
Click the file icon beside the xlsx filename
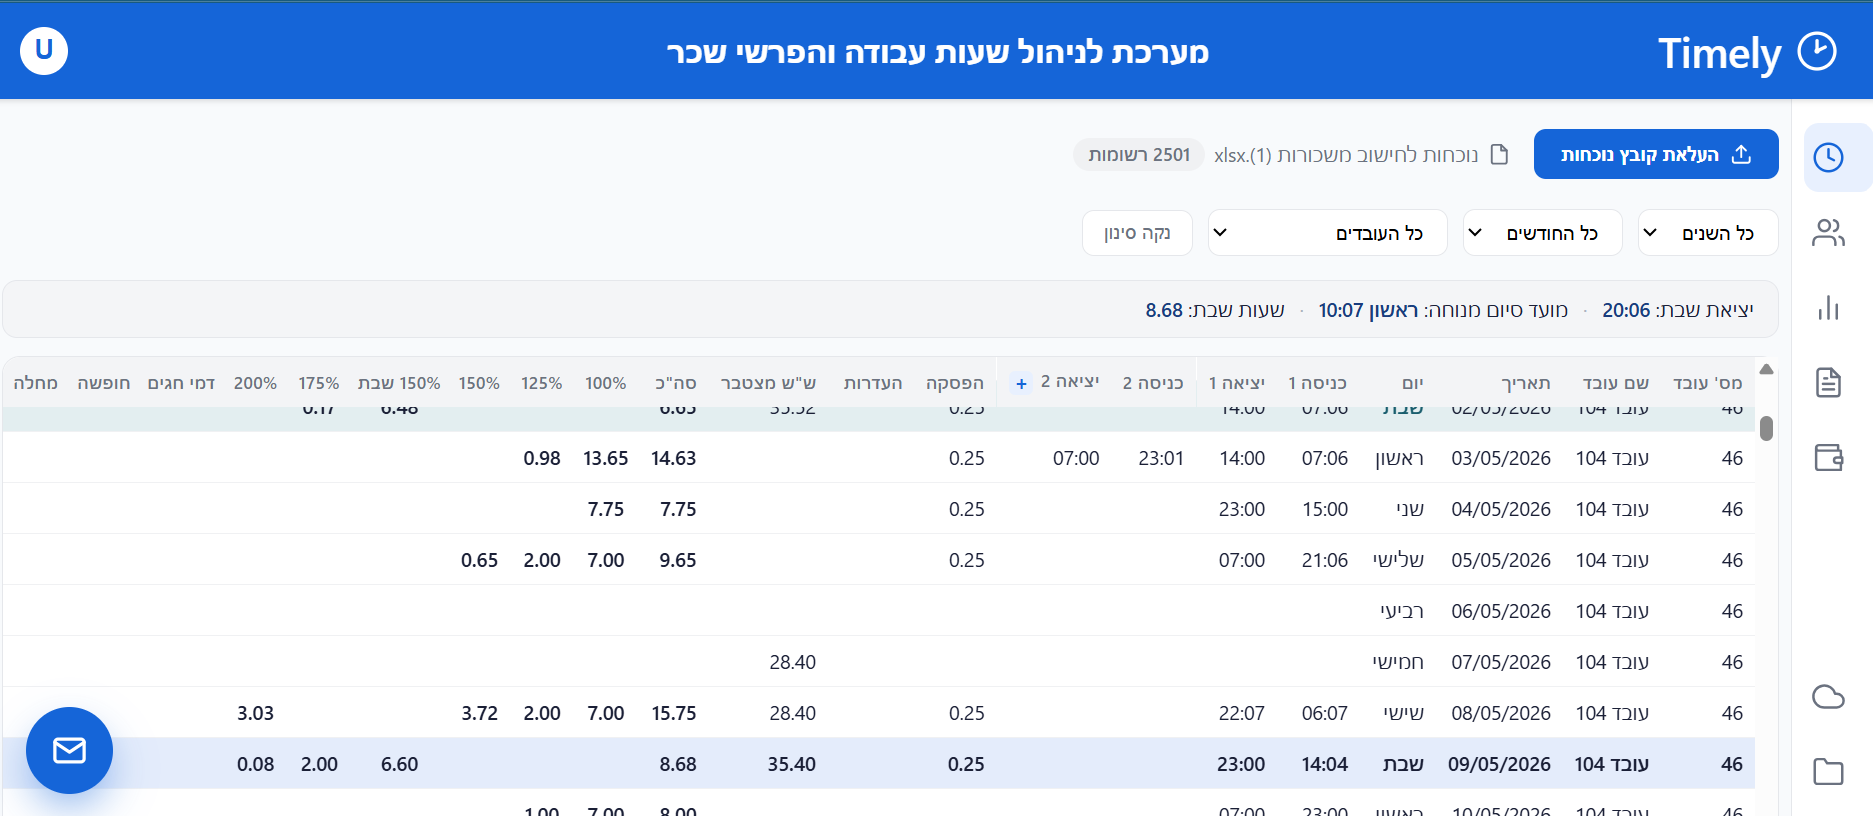pos(1499,154)
